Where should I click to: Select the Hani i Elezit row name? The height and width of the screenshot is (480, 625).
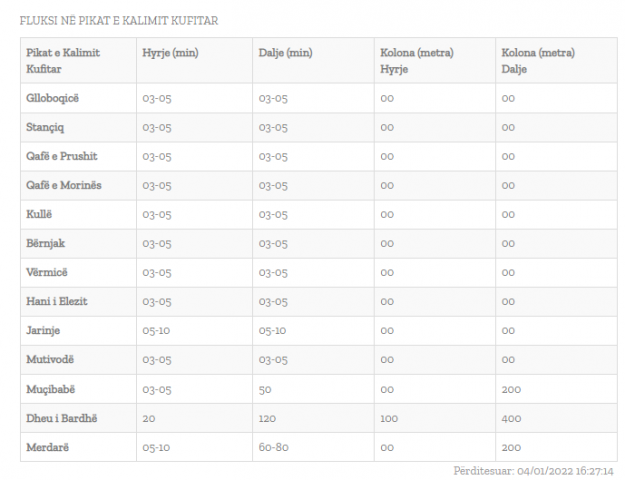(x=58, y=301)
